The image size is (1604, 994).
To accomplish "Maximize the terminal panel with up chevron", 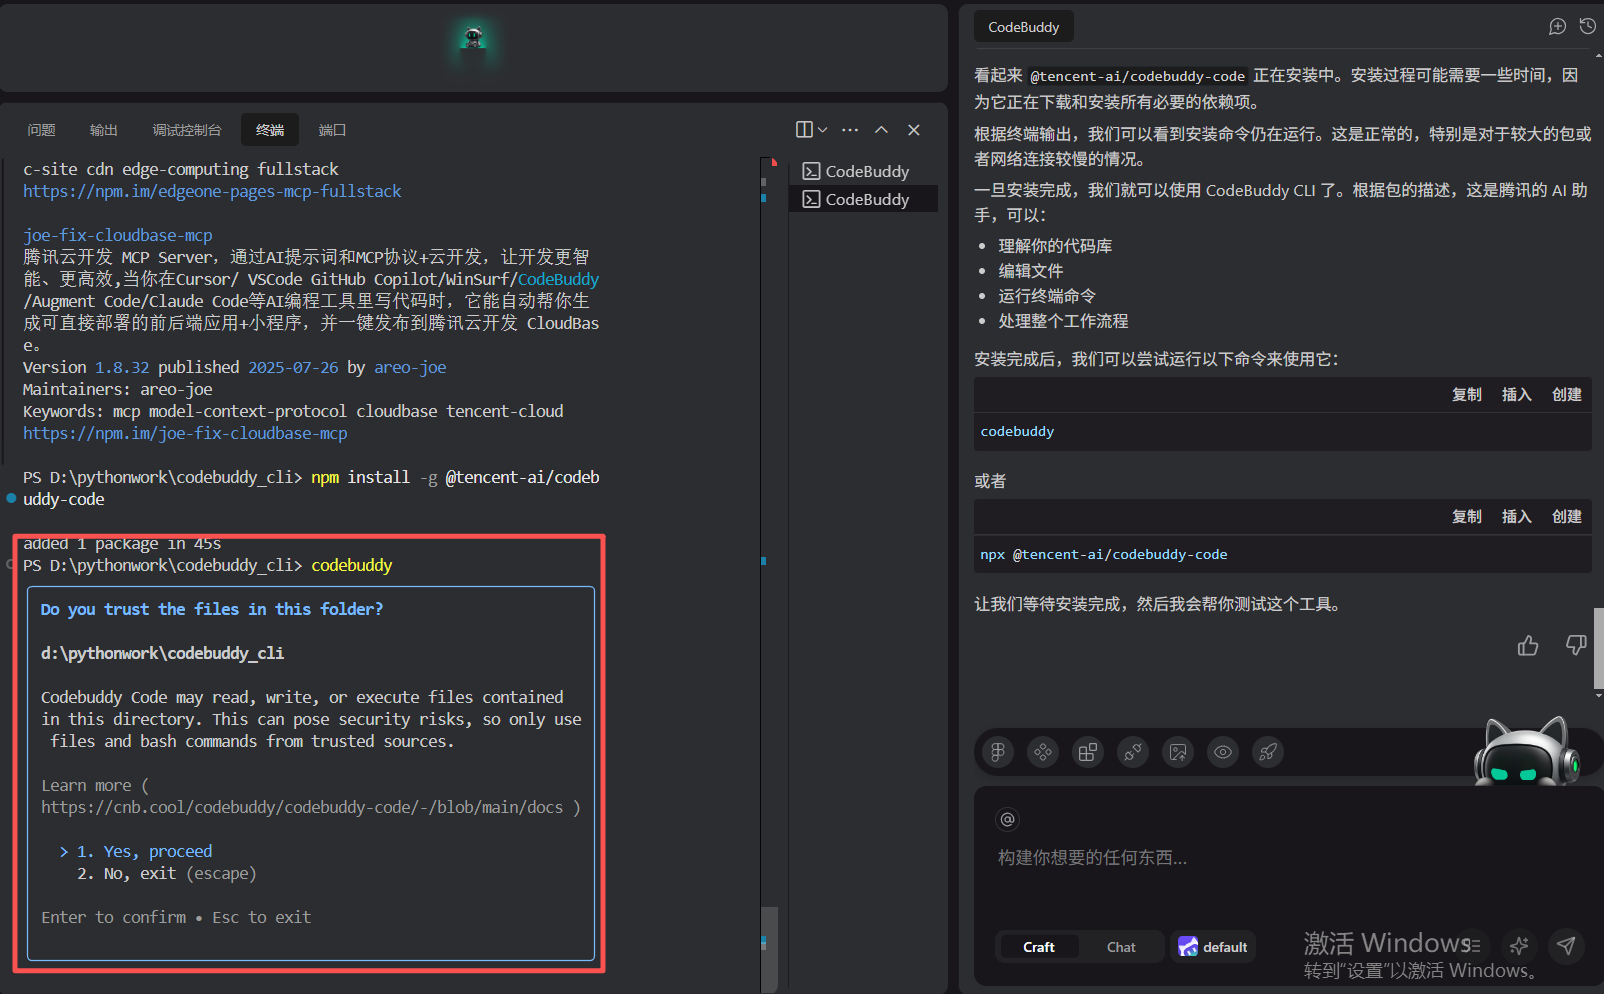I will click(x=881, y=130).
